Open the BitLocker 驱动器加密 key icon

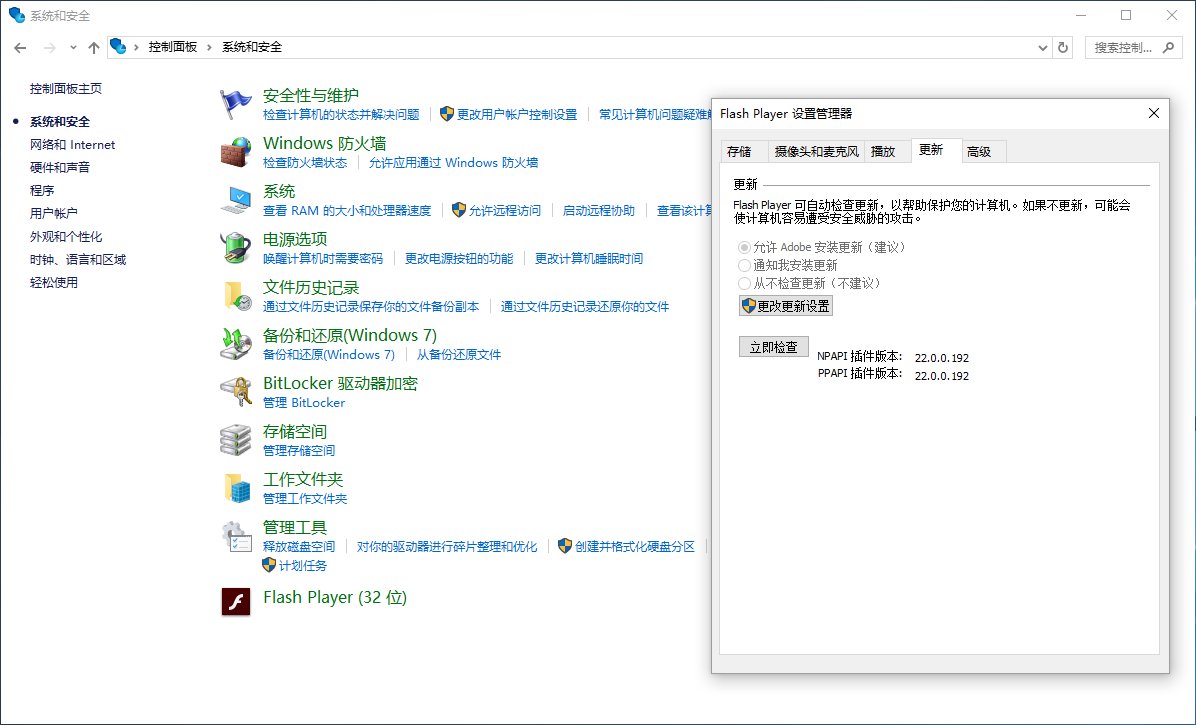(x=236, y=391)
